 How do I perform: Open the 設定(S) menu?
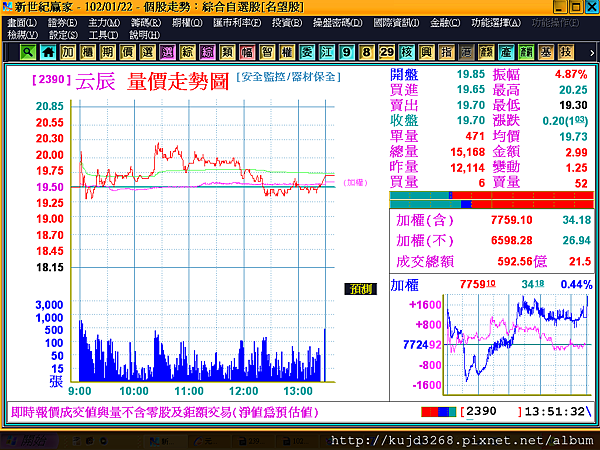point(63,35)
